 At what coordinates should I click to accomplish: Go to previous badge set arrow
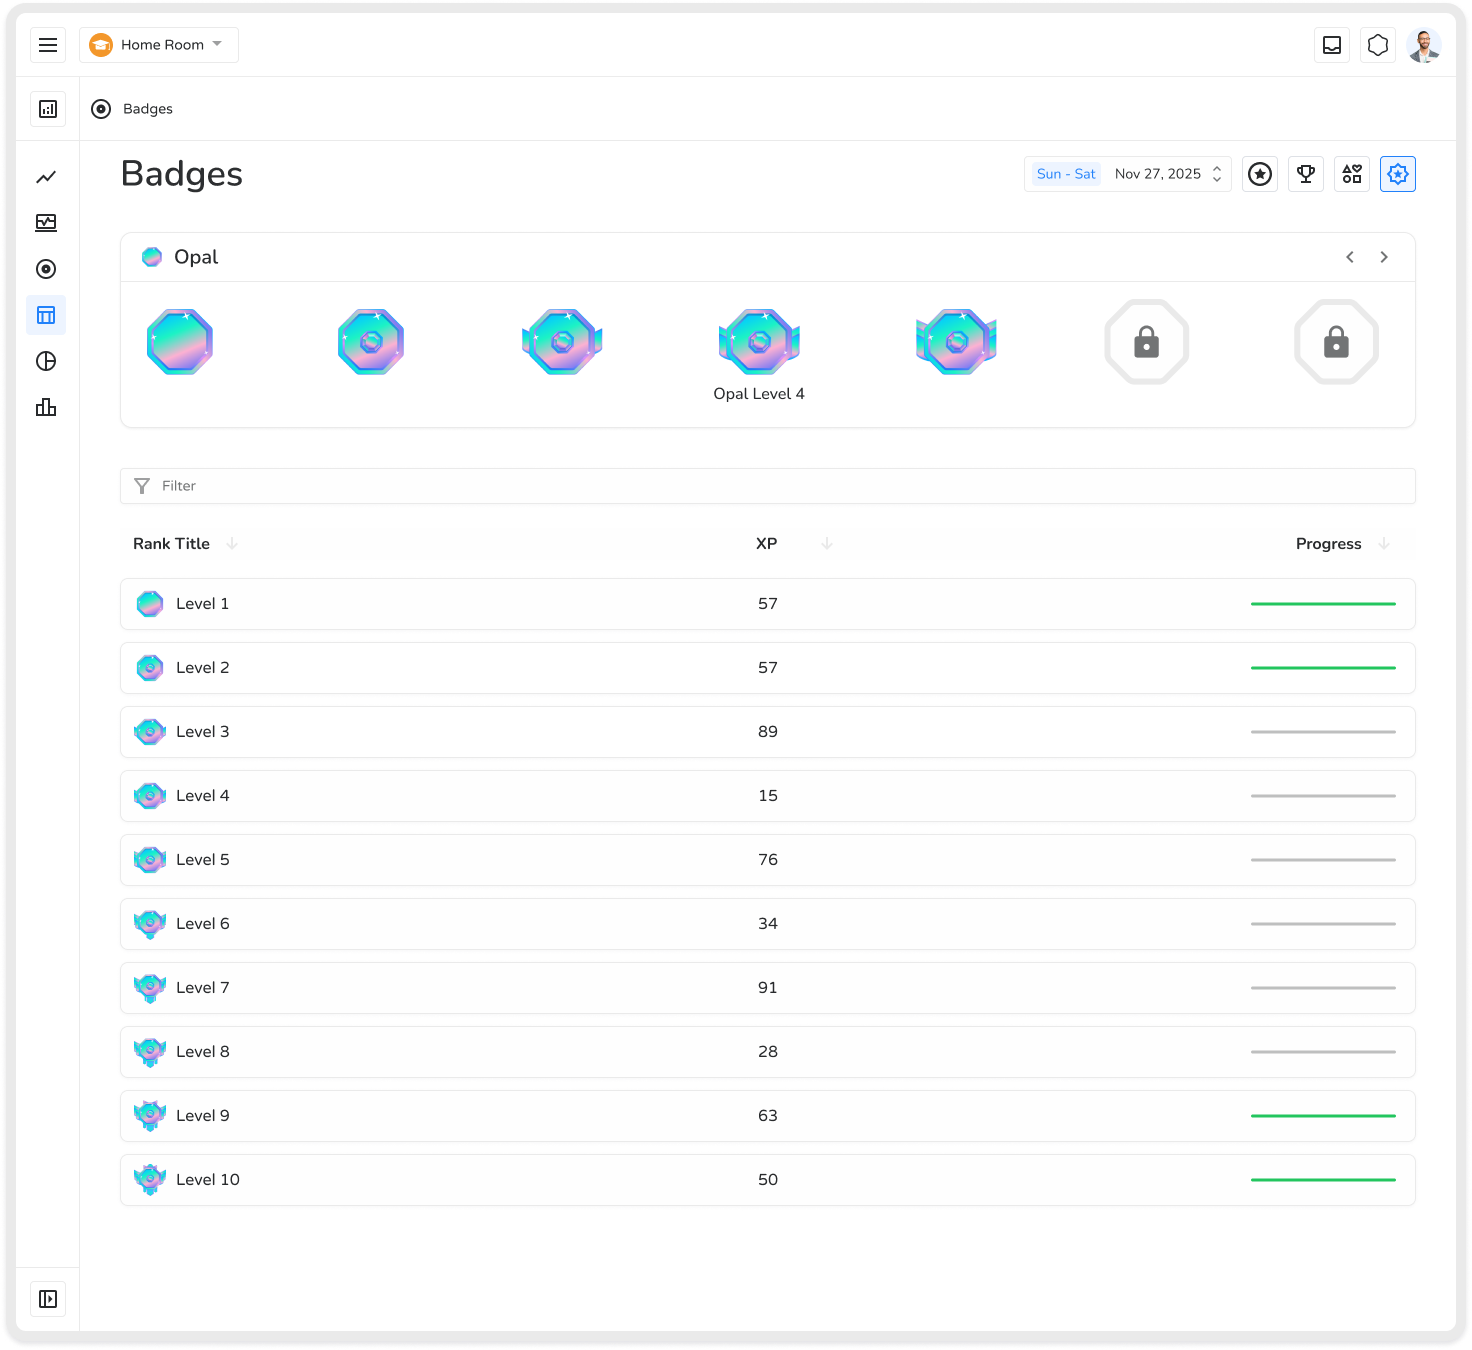click(x=1350, y=257)
